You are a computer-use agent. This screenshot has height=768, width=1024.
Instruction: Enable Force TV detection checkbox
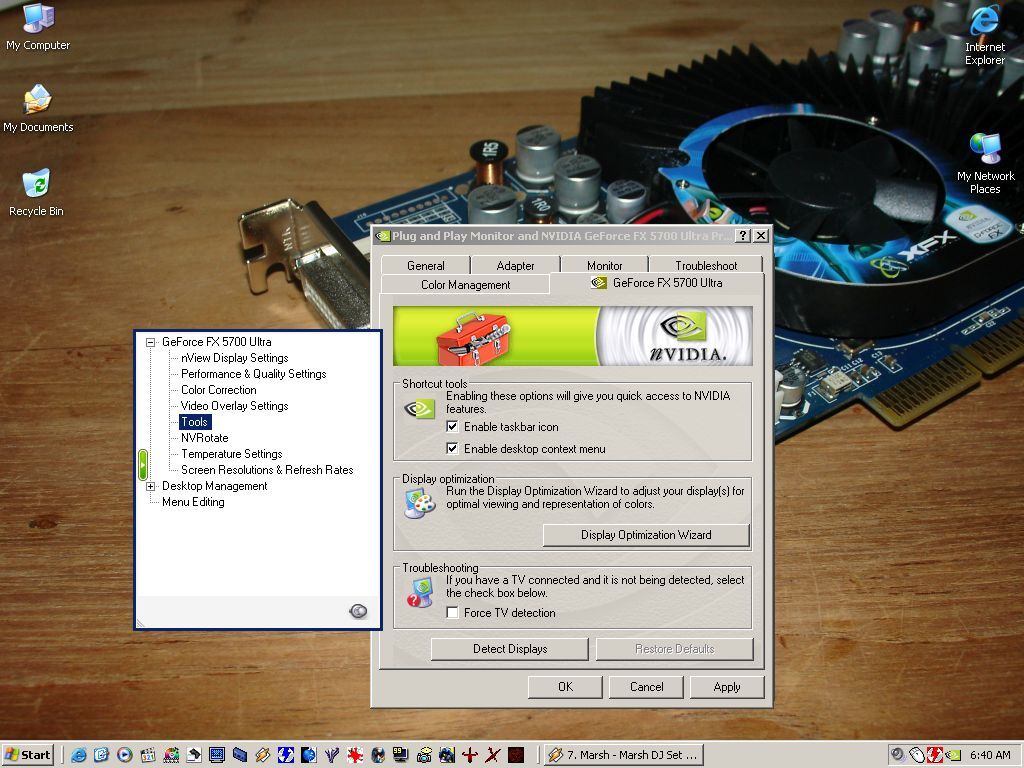(x=452, y=613)
